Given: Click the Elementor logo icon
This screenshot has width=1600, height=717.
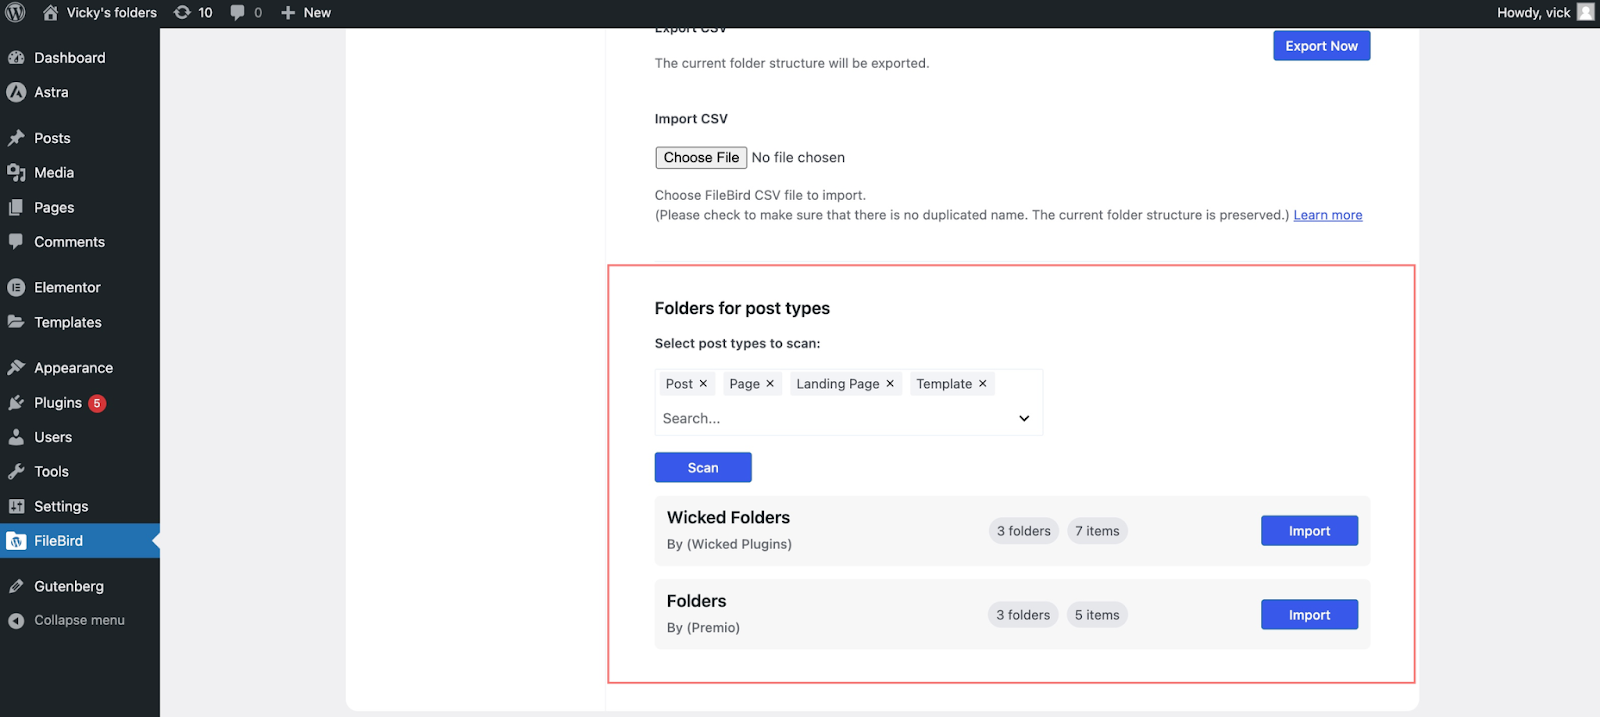Looking at the screenshot, I should (16, 288).
